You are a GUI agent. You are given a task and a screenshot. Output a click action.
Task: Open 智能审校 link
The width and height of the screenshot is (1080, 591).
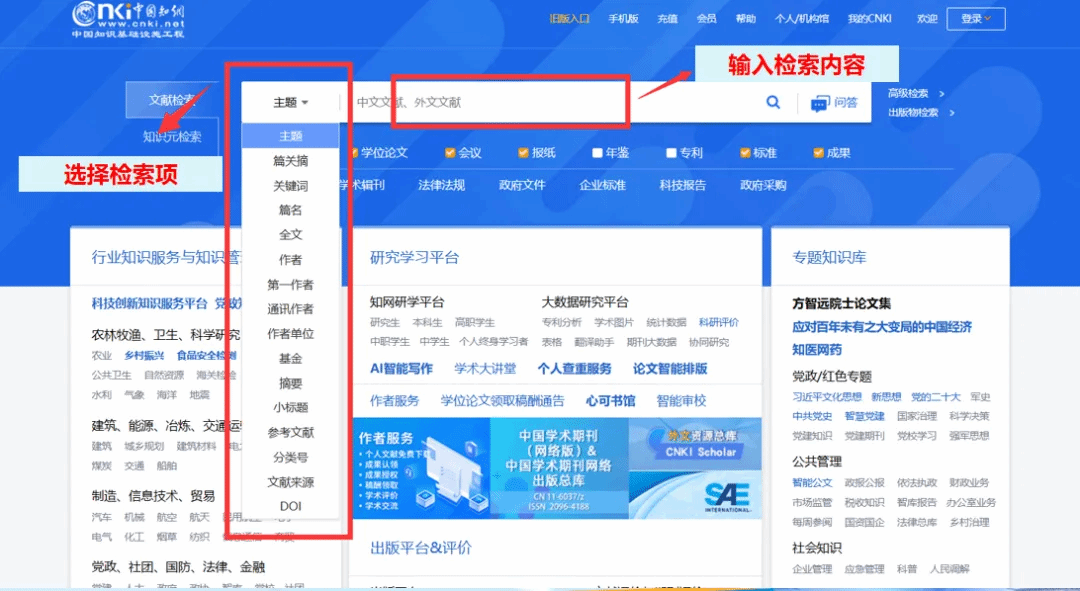pos(681,401)
